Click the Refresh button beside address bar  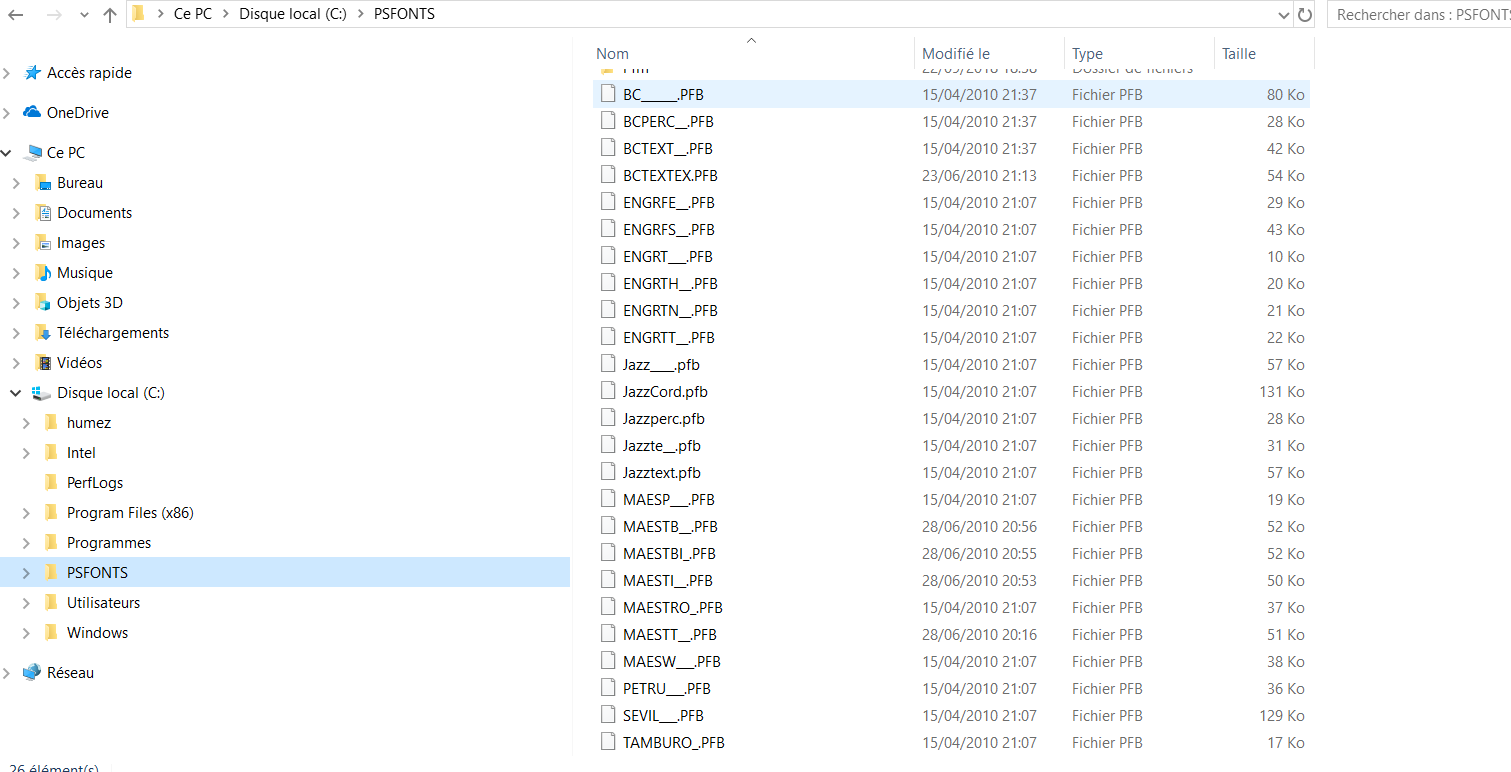[x=1304, y=15]
